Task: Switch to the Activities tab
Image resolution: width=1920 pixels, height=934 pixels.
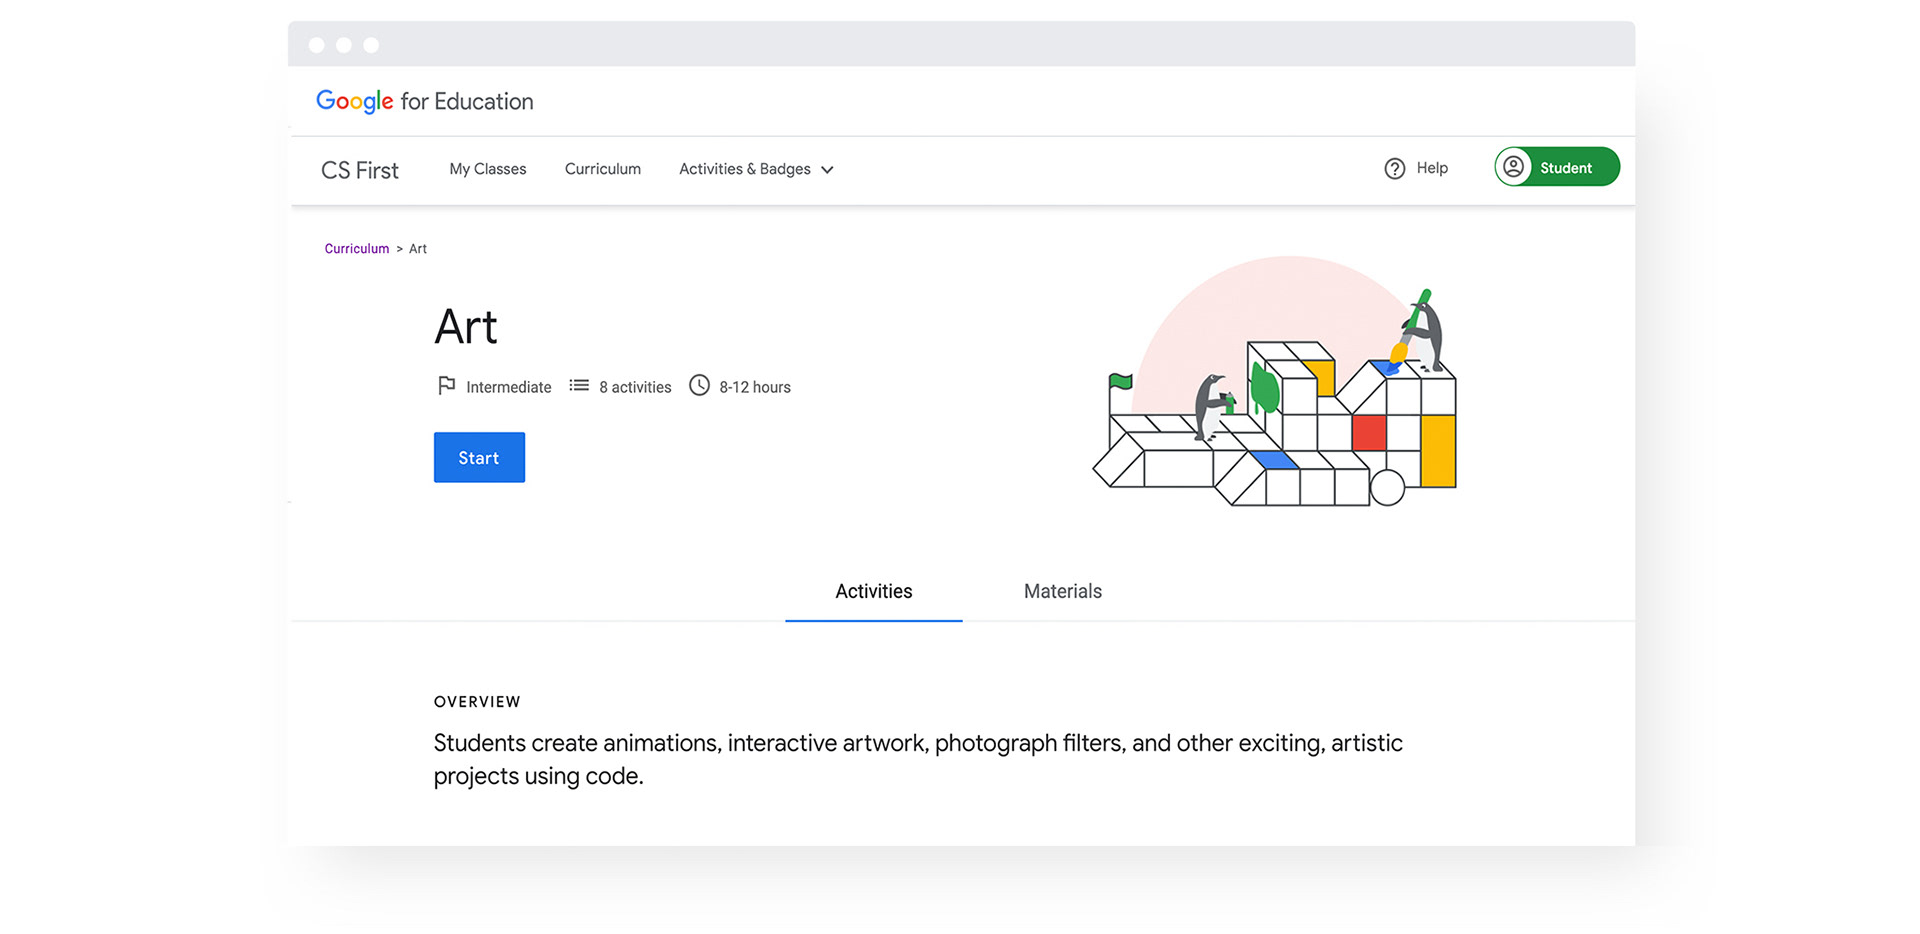Action: coord(874,591)
